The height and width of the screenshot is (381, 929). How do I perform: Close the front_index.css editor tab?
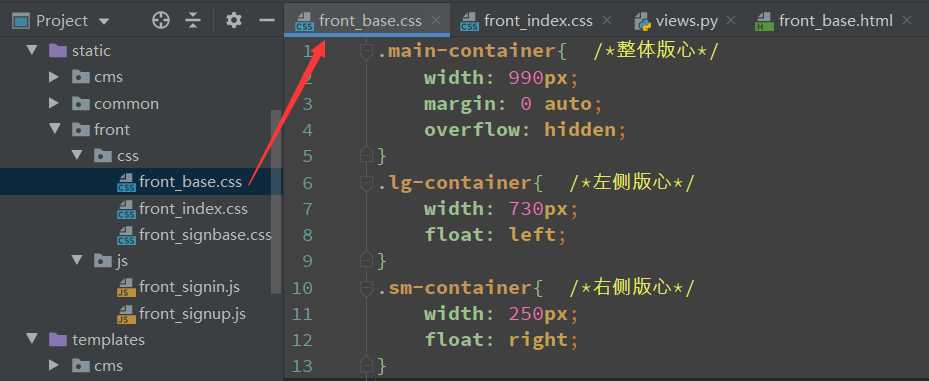606,21
